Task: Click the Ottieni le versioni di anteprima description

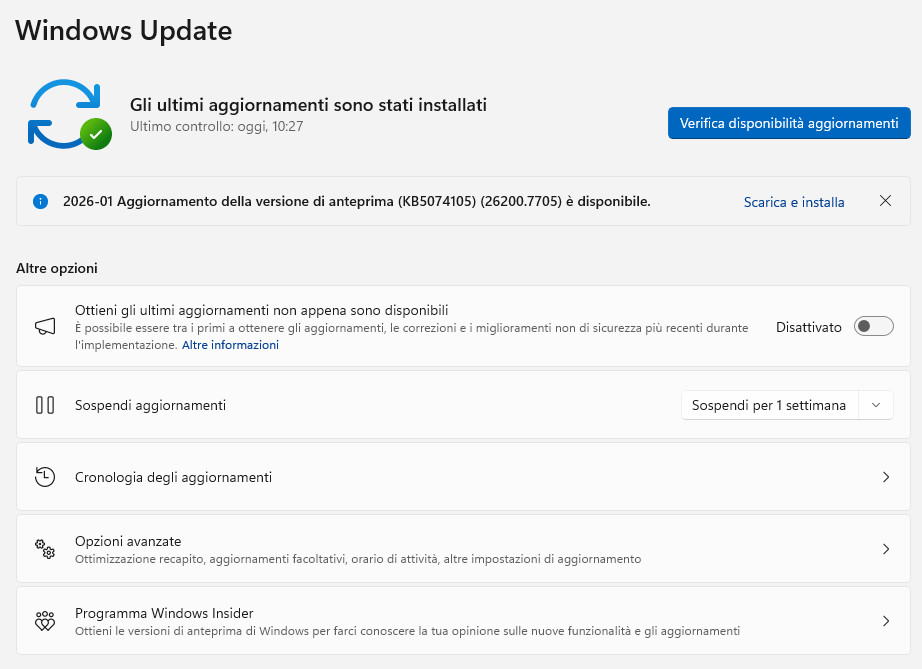Action: [x=407, y=631]
